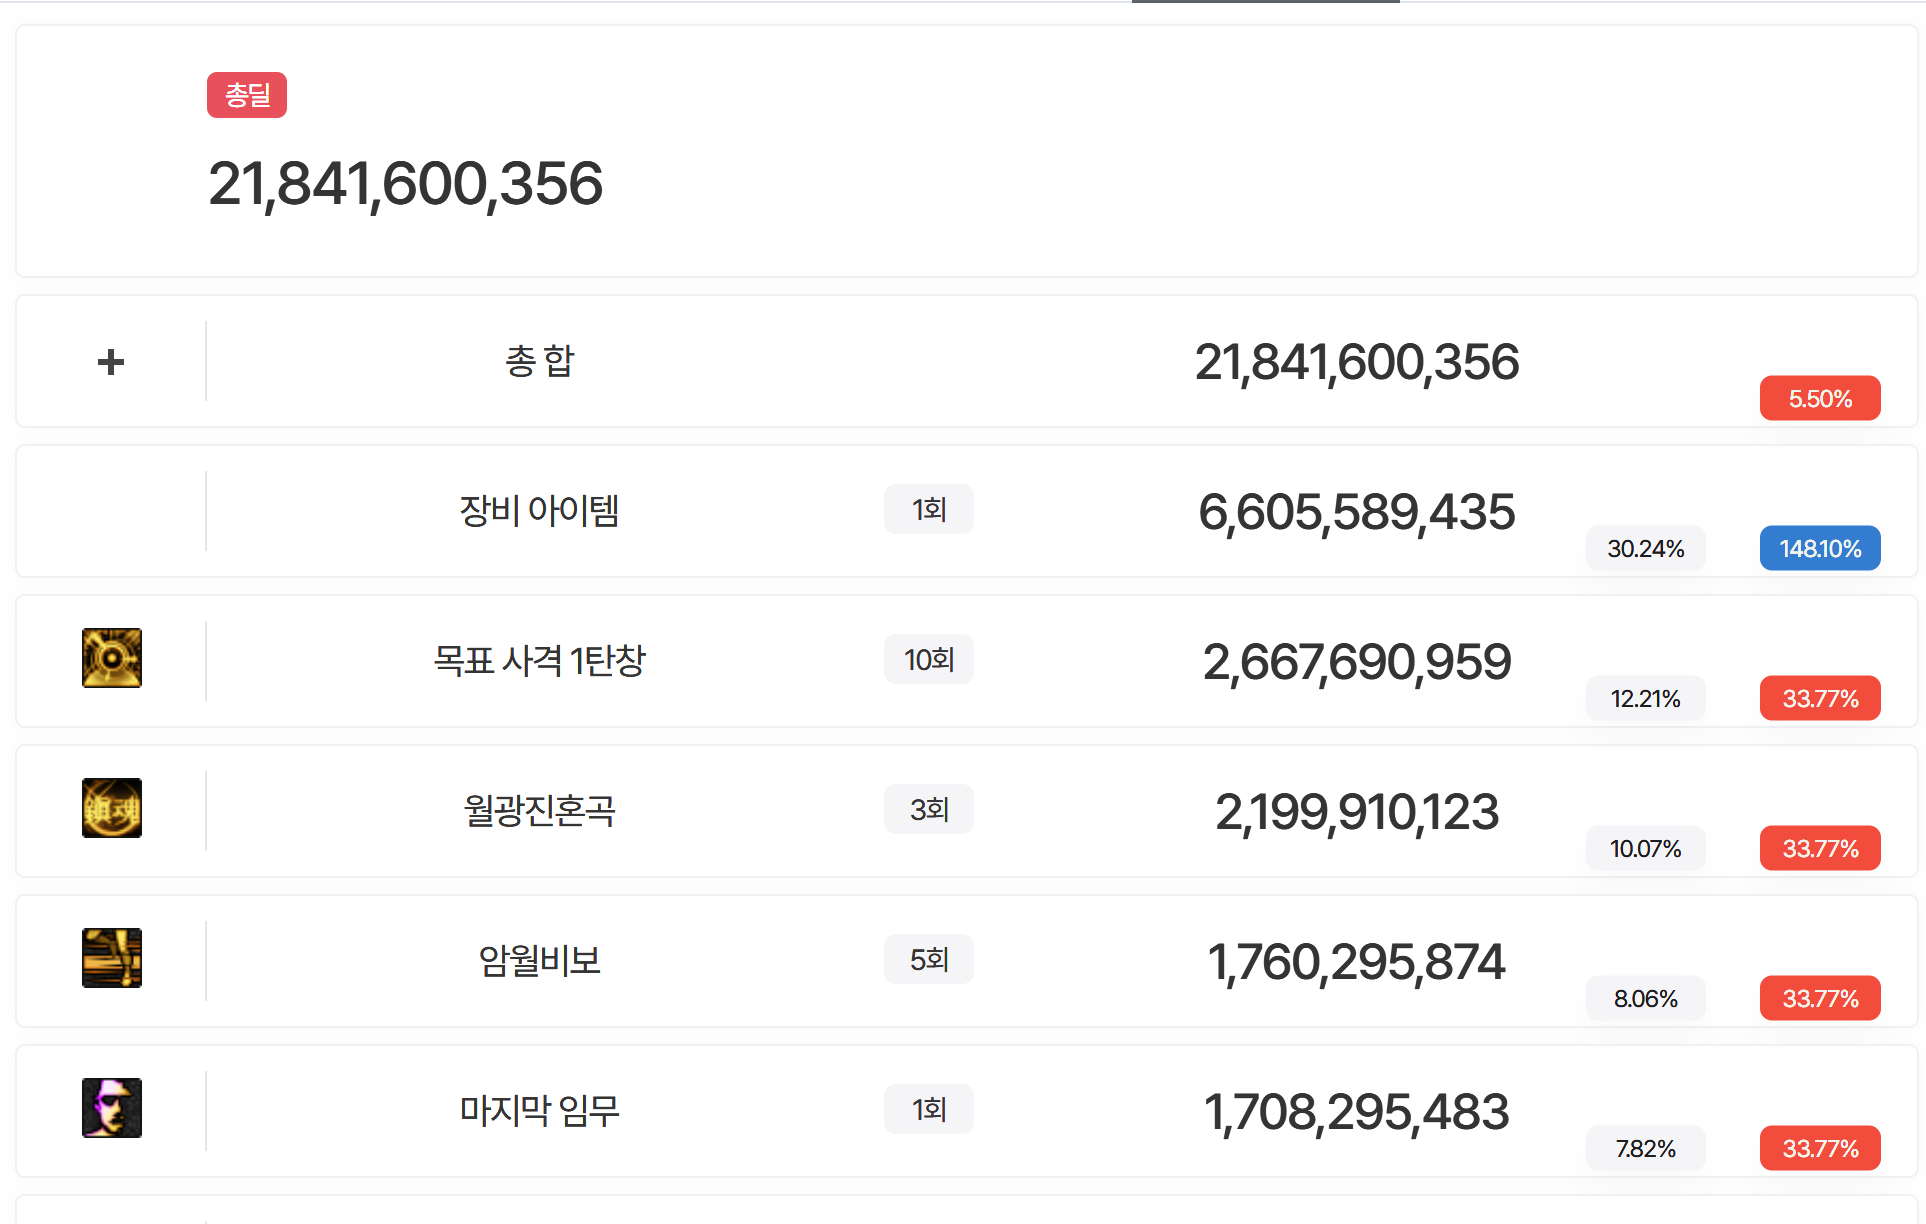
Task: Click the 12.21% share badge
Action: click(1646, 698)
